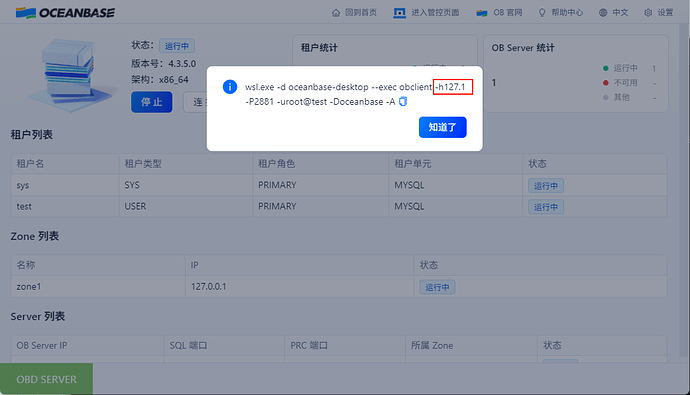This screenshot has width=690, height=395.
Task: Click the cluster 运行中 status badge
Action: click(176, 46)
